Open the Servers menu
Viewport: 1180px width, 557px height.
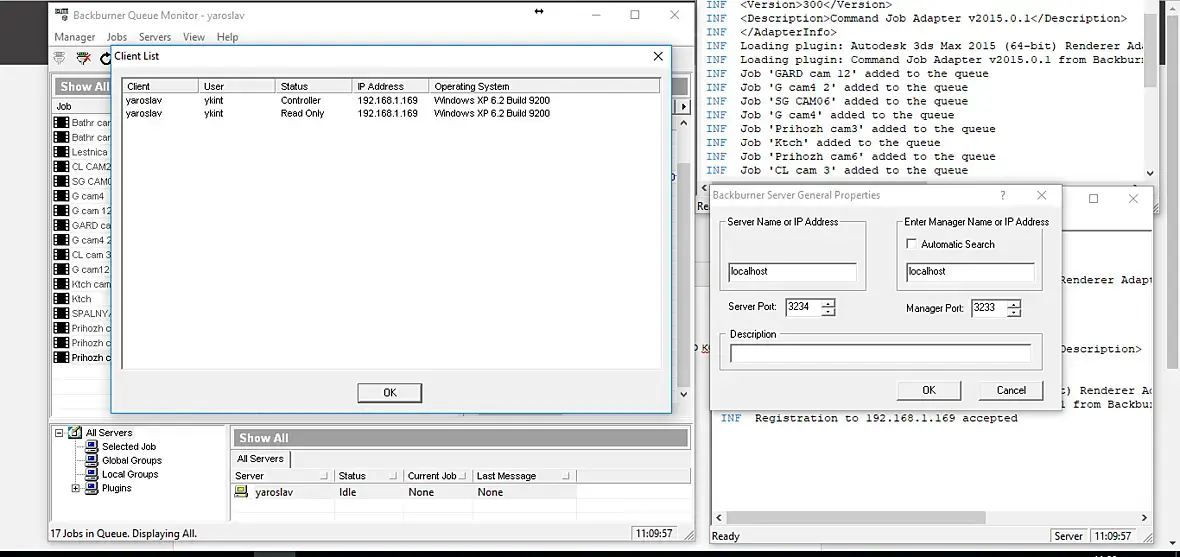tap(155, 37)
